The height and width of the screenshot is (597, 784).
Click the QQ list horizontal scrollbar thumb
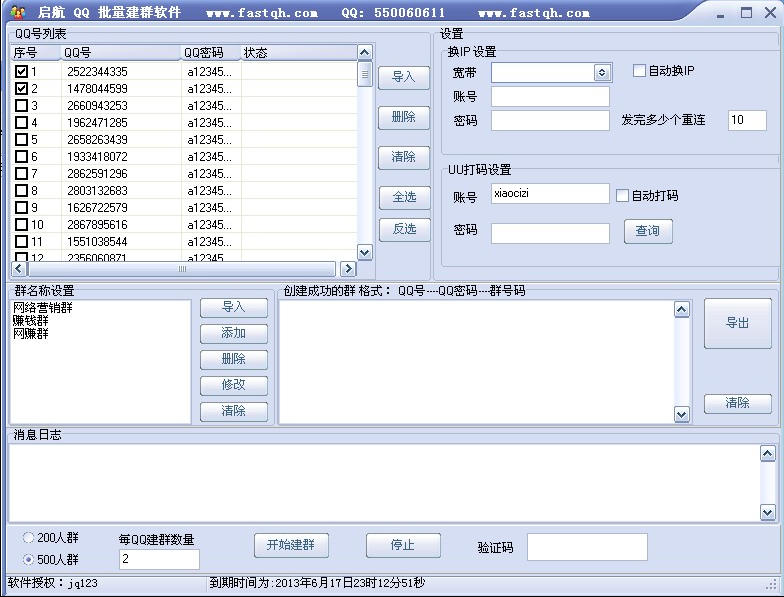[x=182, y=268]
